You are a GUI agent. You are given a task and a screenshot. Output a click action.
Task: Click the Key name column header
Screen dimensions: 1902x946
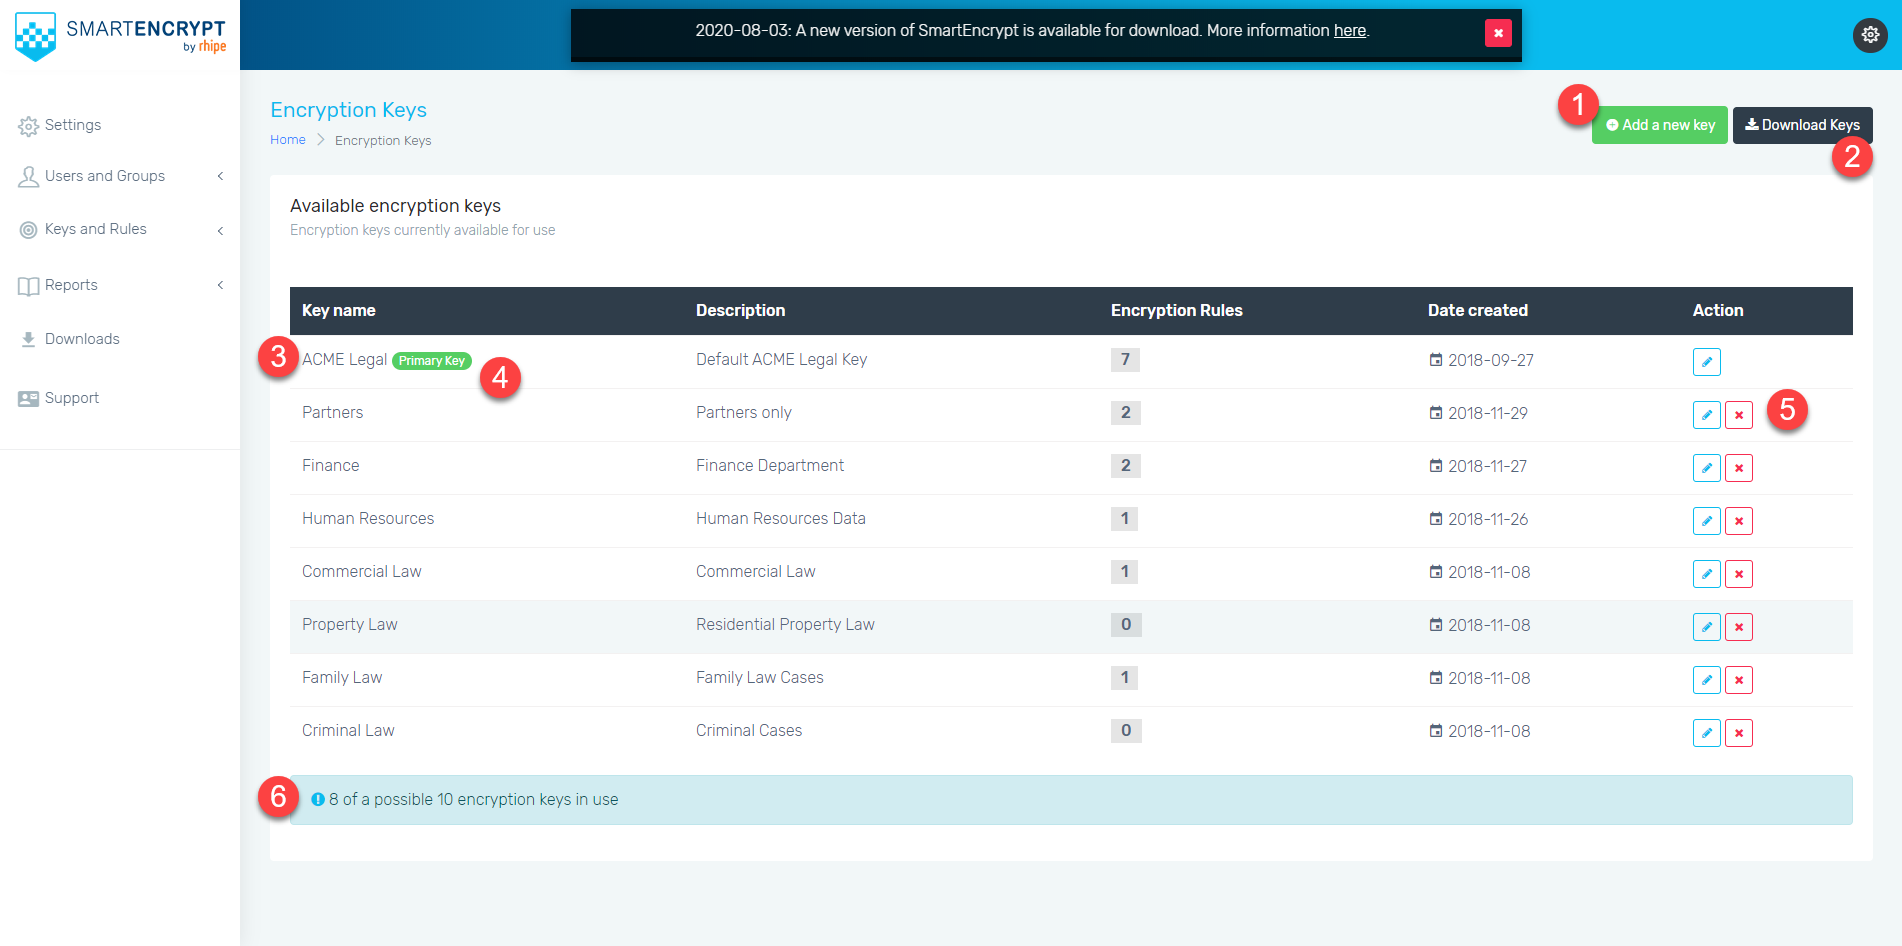point(339,311)
